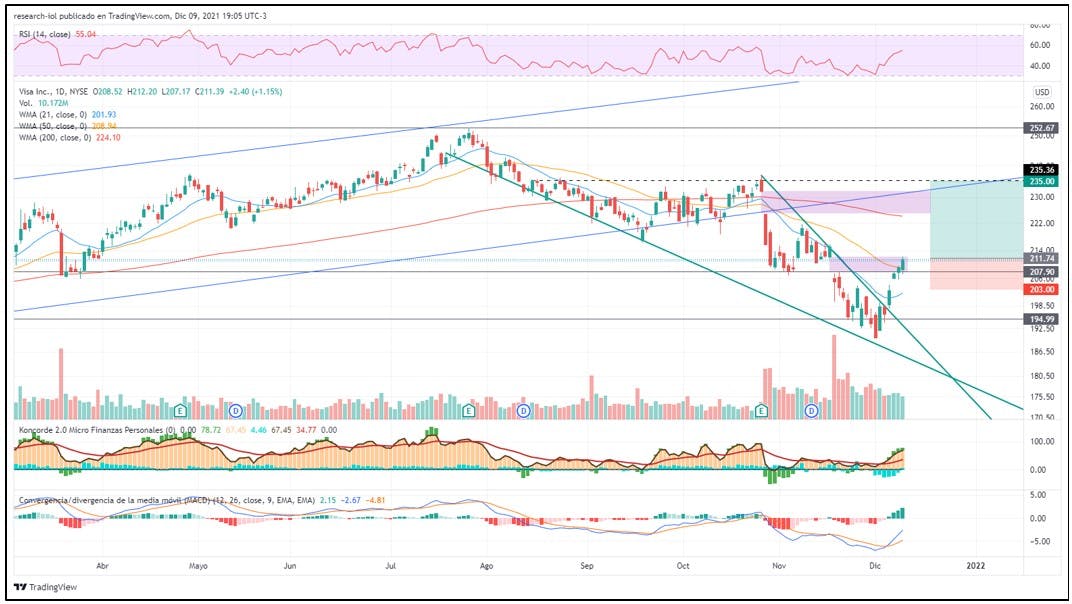Select the Jun label on time axis
The height and width of the screenshot is (604, 1072).
pos(290,566)
